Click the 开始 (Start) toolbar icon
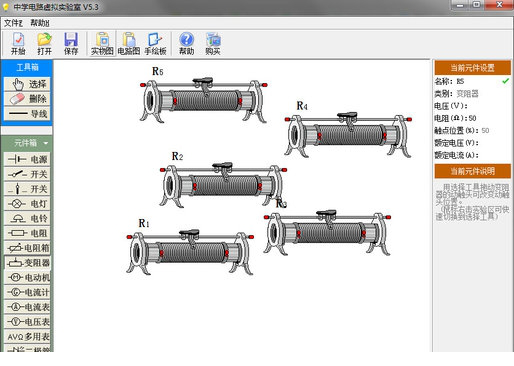Screen dimensions: 514x366 tap(18, 44)
